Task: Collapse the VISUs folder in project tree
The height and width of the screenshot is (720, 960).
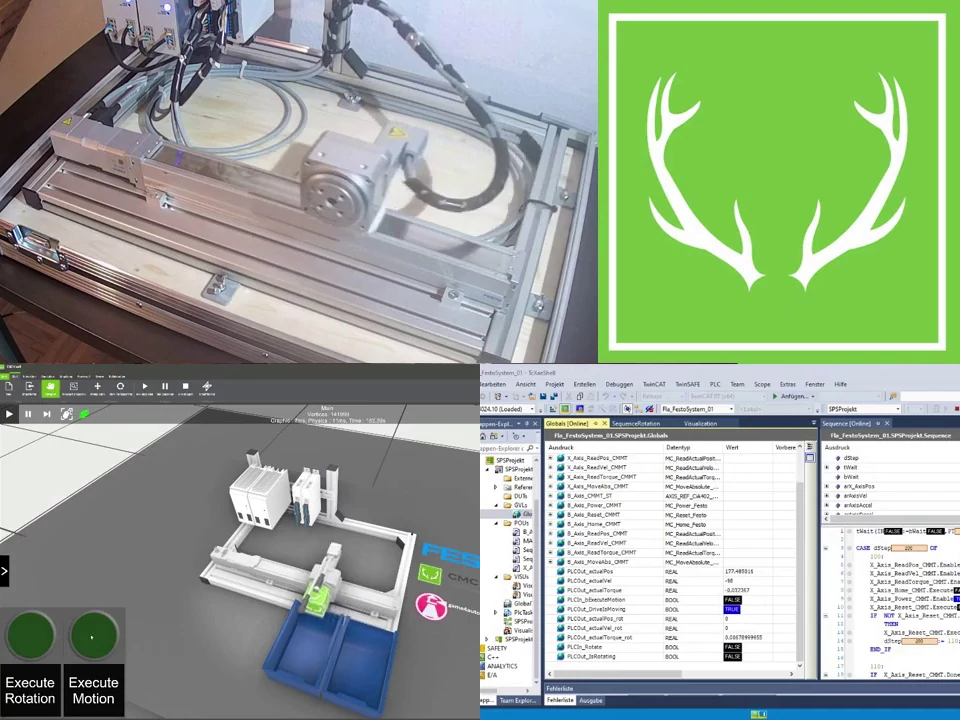Action: click(497, 577)
